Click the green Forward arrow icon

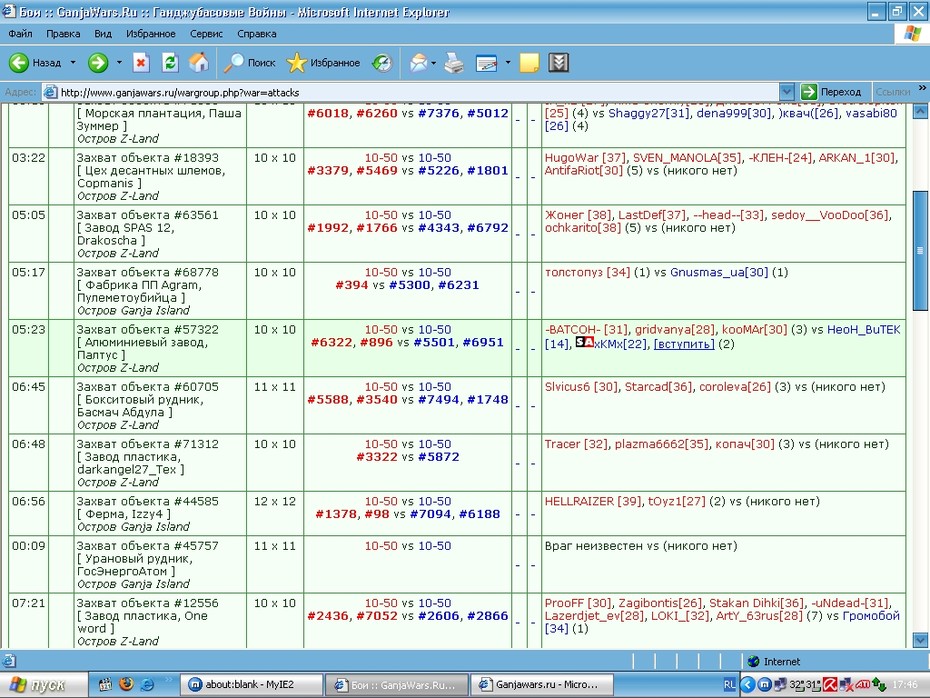point(98,62)
